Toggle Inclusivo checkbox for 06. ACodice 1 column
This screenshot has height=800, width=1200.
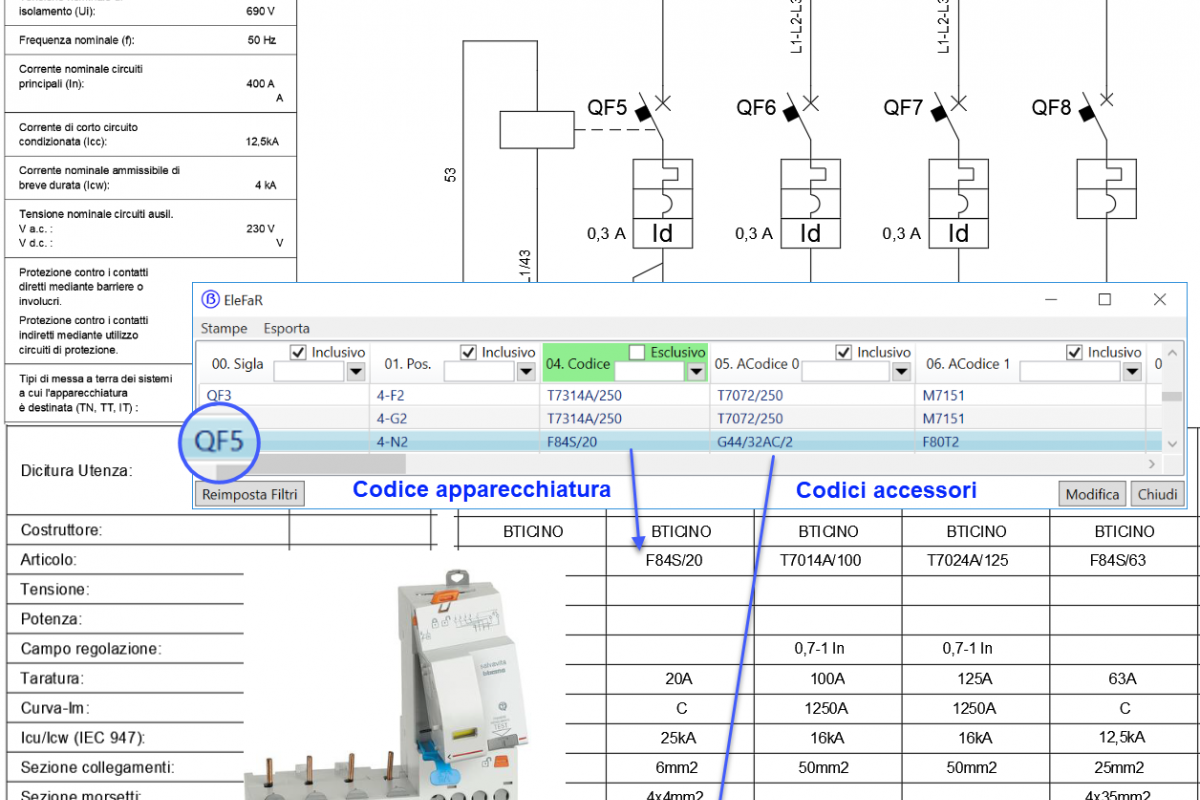pyautogui.click(x=1074, y=353)
